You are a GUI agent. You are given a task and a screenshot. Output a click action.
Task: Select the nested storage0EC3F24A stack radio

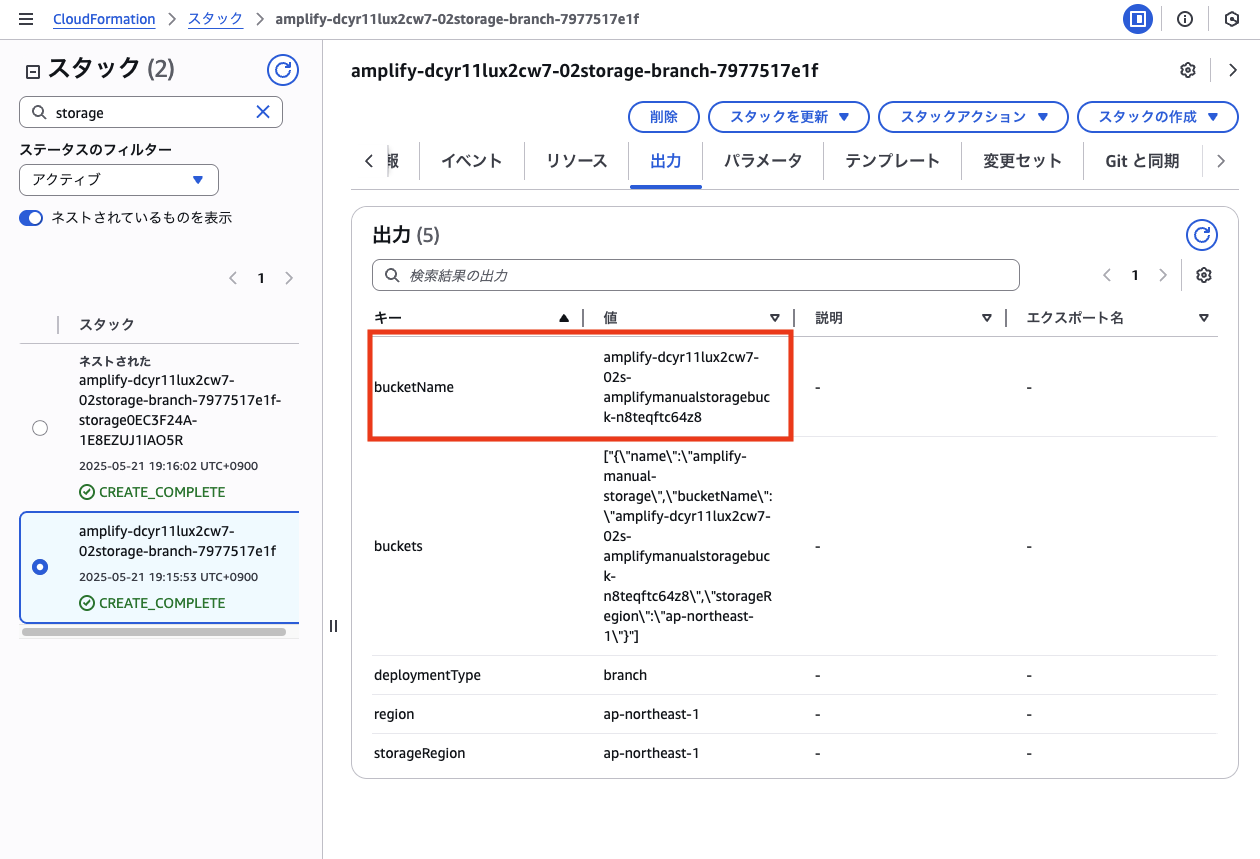[x=40, y=428]
